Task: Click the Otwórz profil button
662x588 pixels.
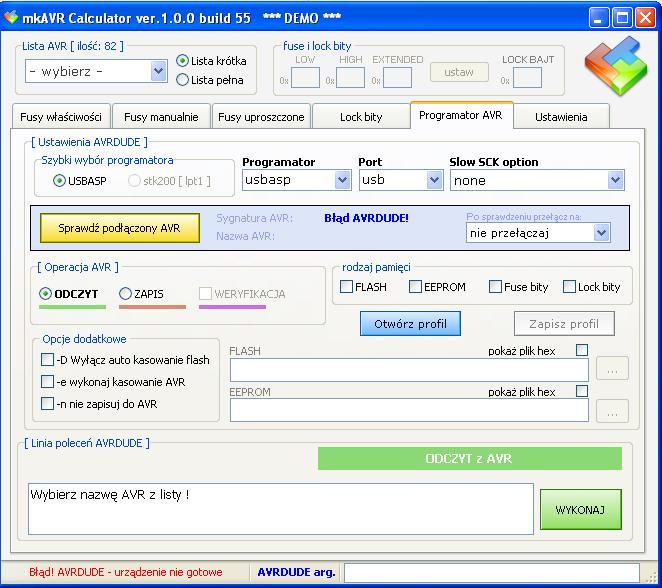Action: pos(410,324)
